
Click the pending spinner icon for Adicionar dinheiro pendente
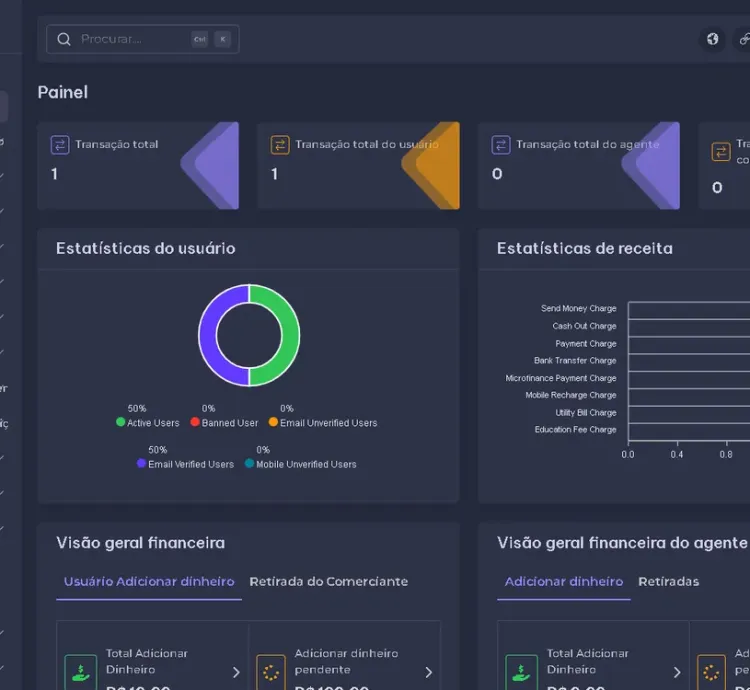click(x=271, y=672)
